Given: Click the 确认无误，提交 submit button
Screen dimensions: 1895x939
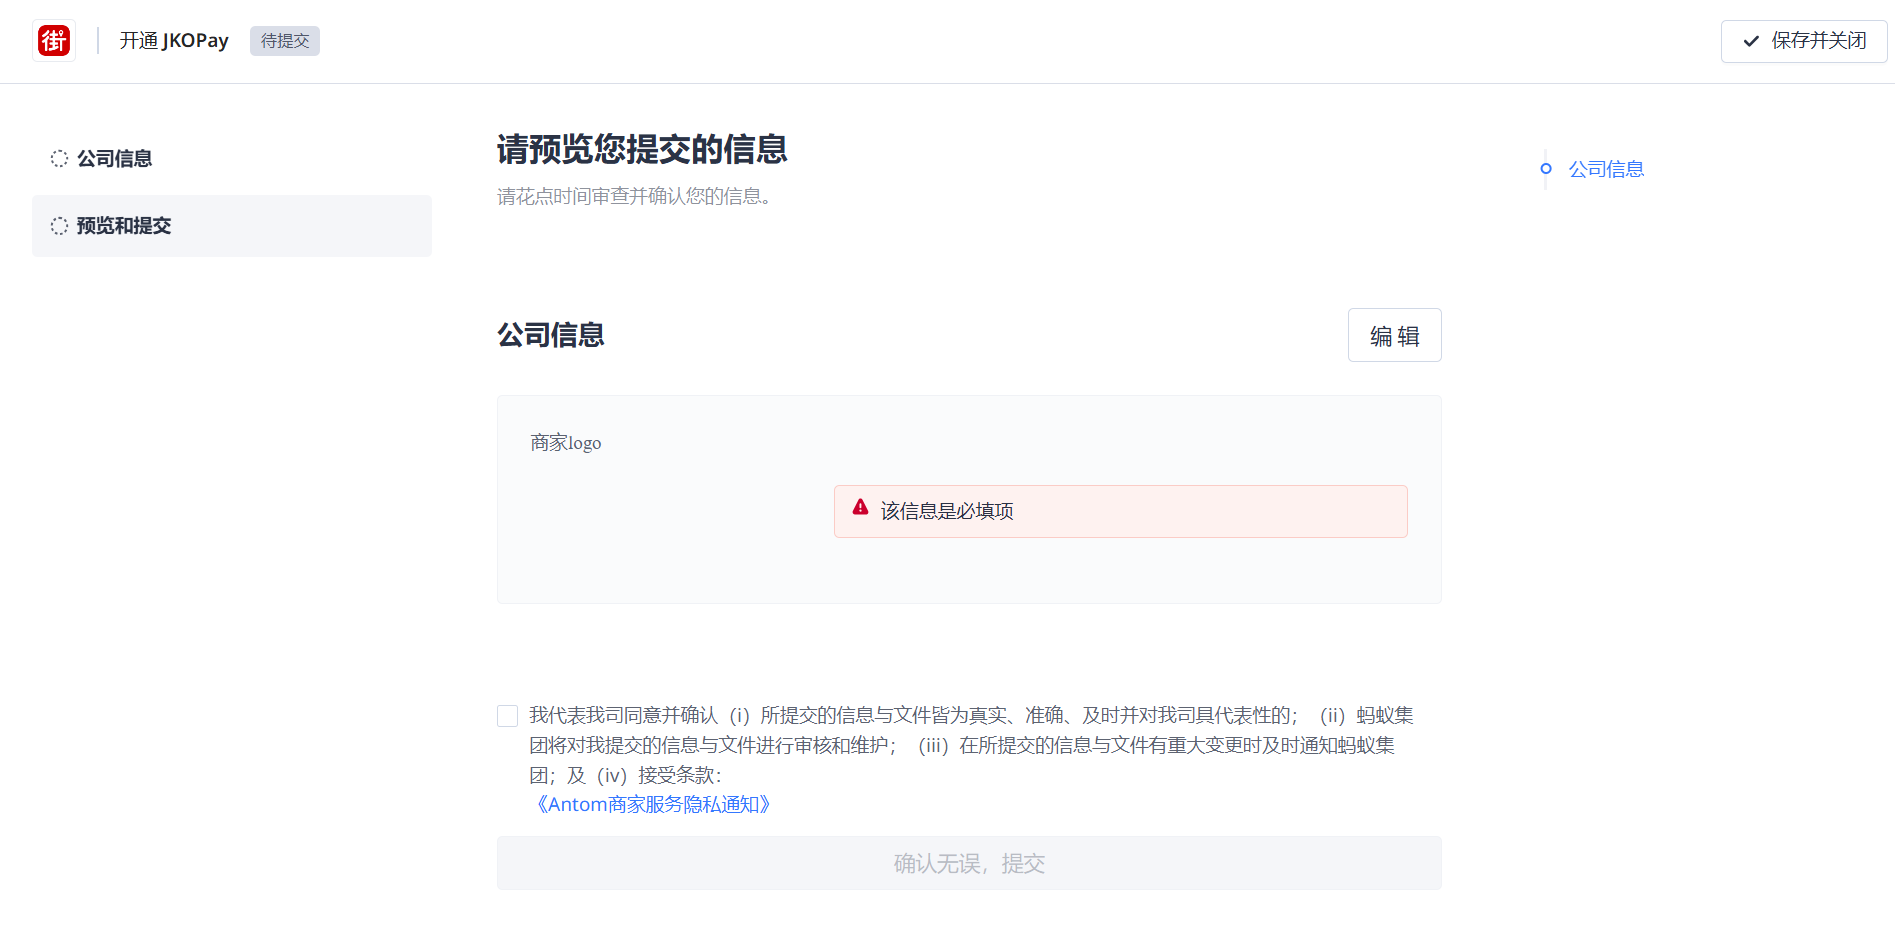Looking at the screenshot, I should coord(969,863).
